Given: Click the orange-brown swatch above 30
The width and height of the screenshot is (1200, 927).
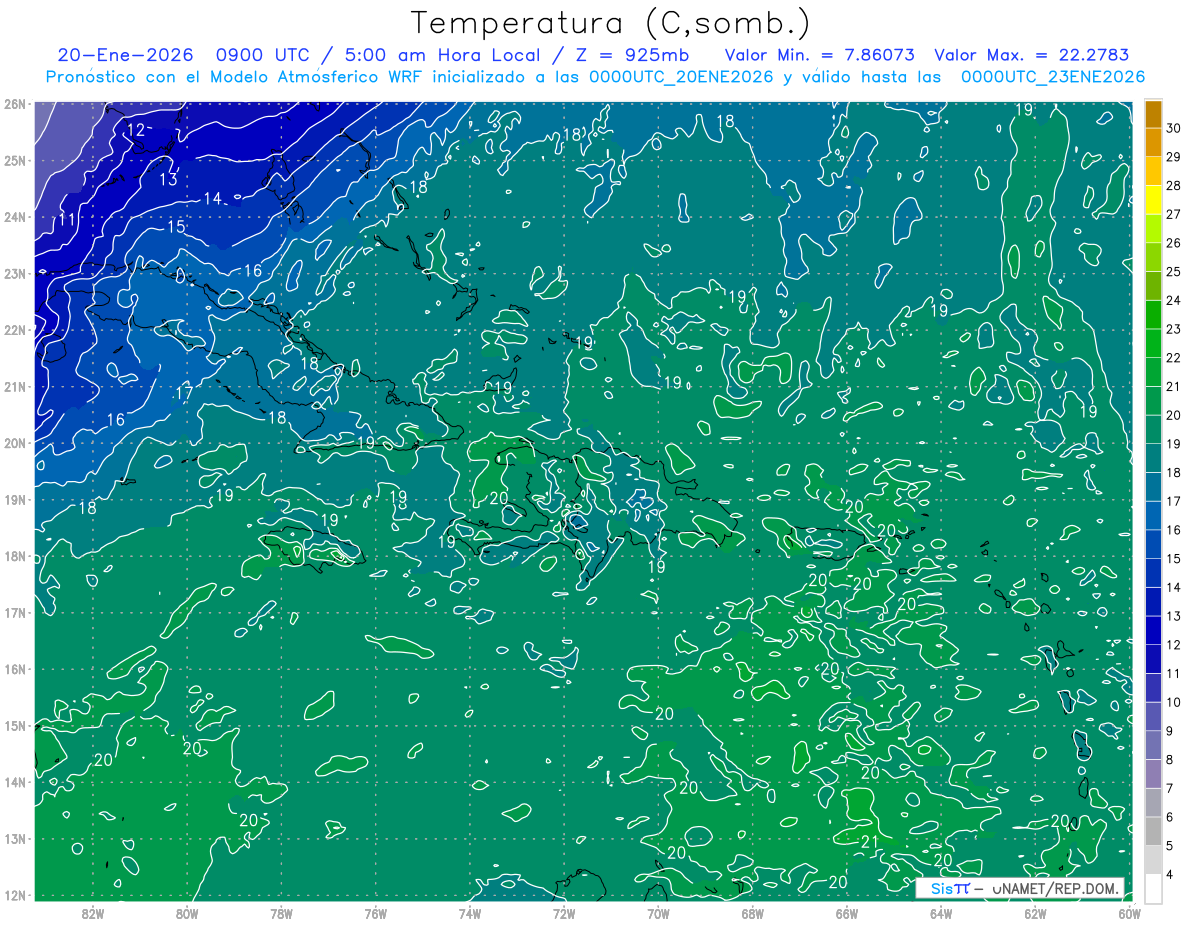Looking at the screenshot, I should point(1153,114).
